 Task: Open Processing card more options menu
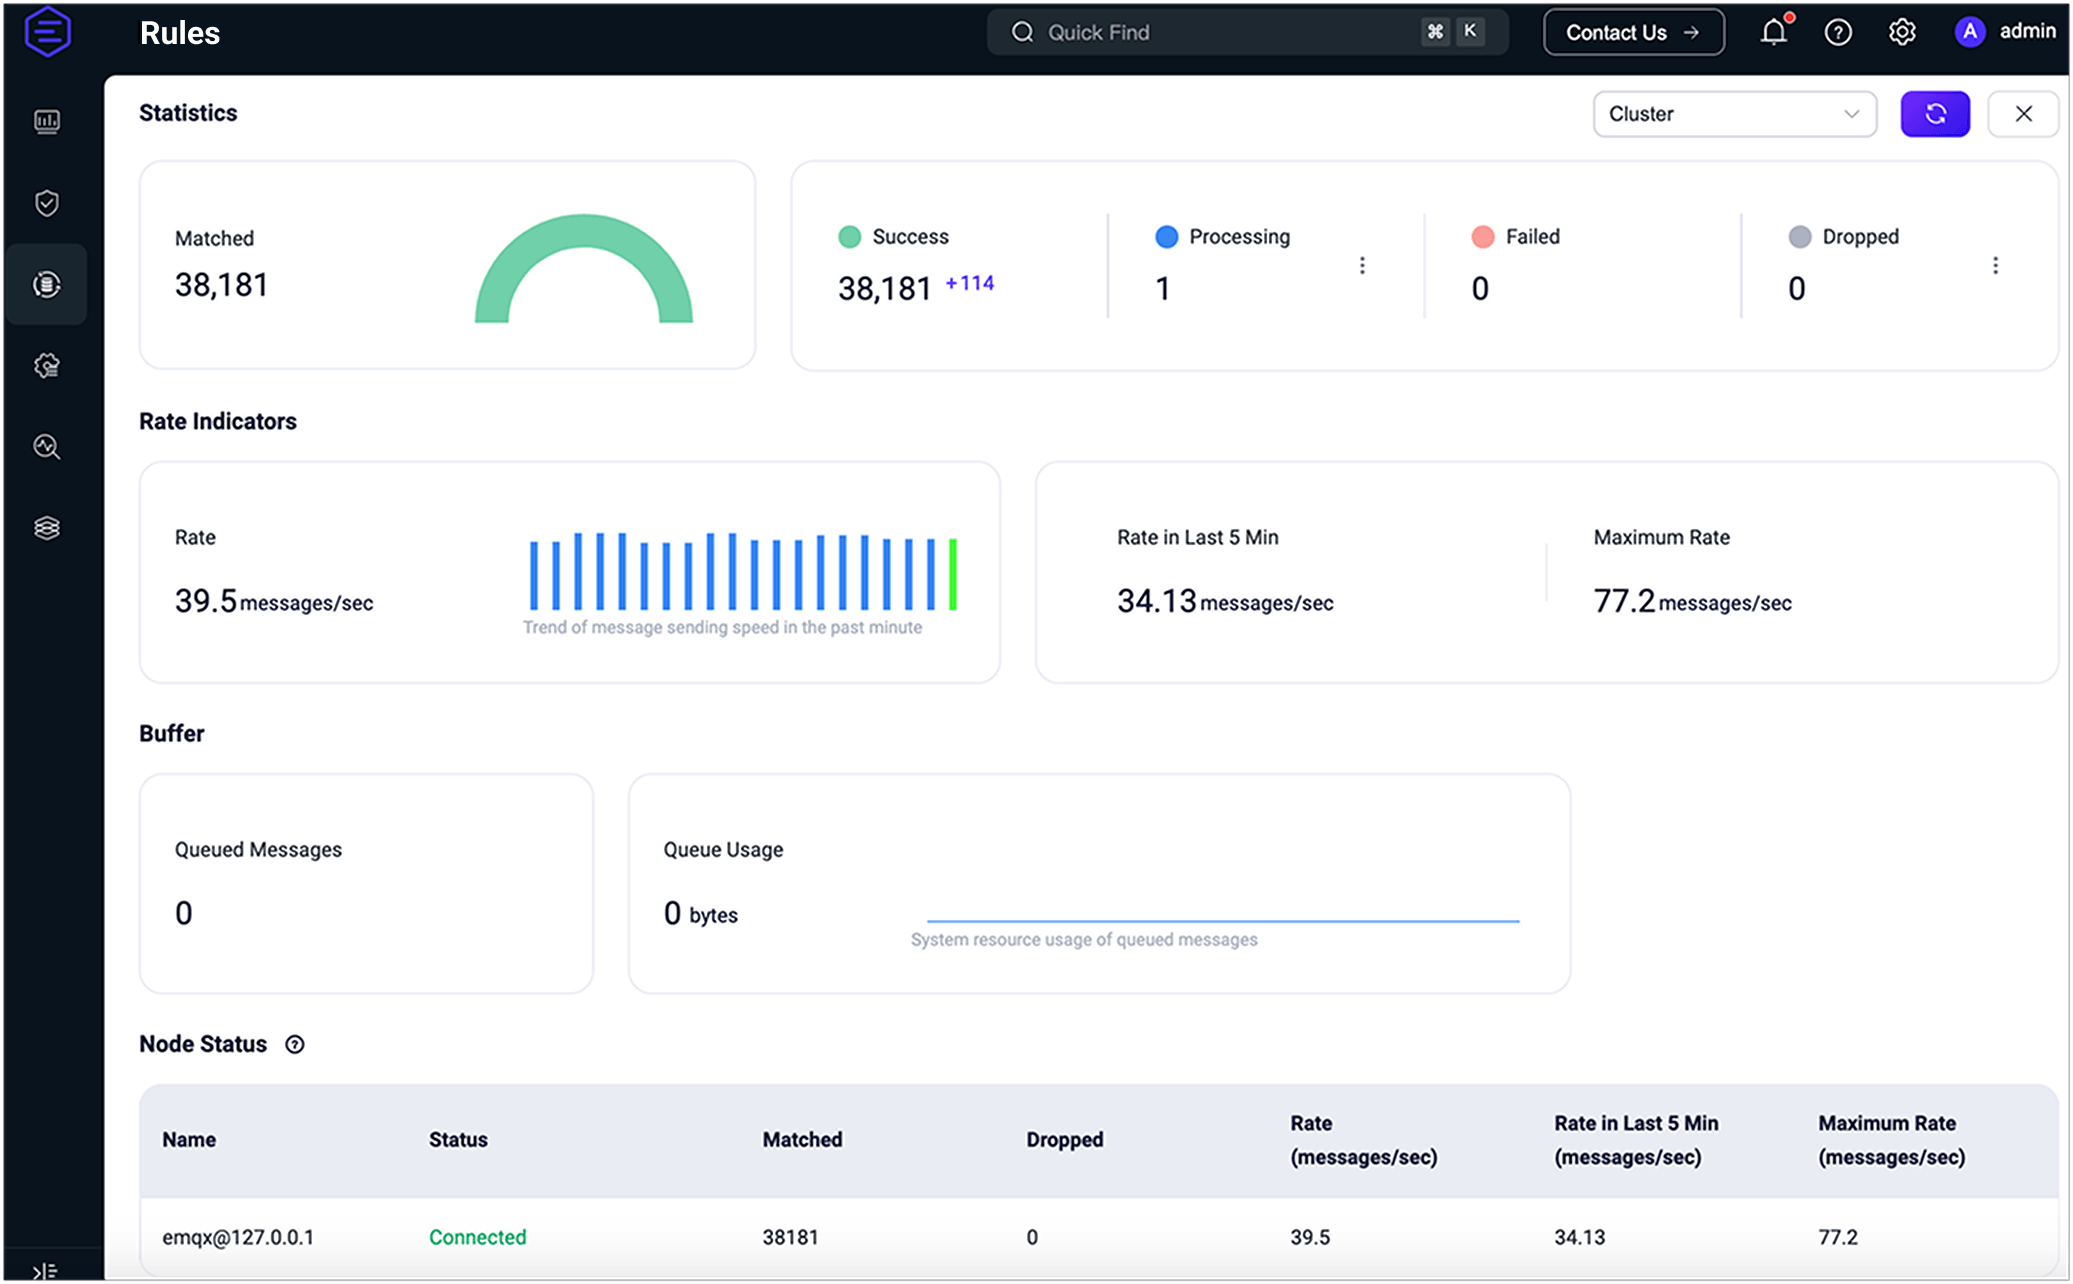point(1362,265)
